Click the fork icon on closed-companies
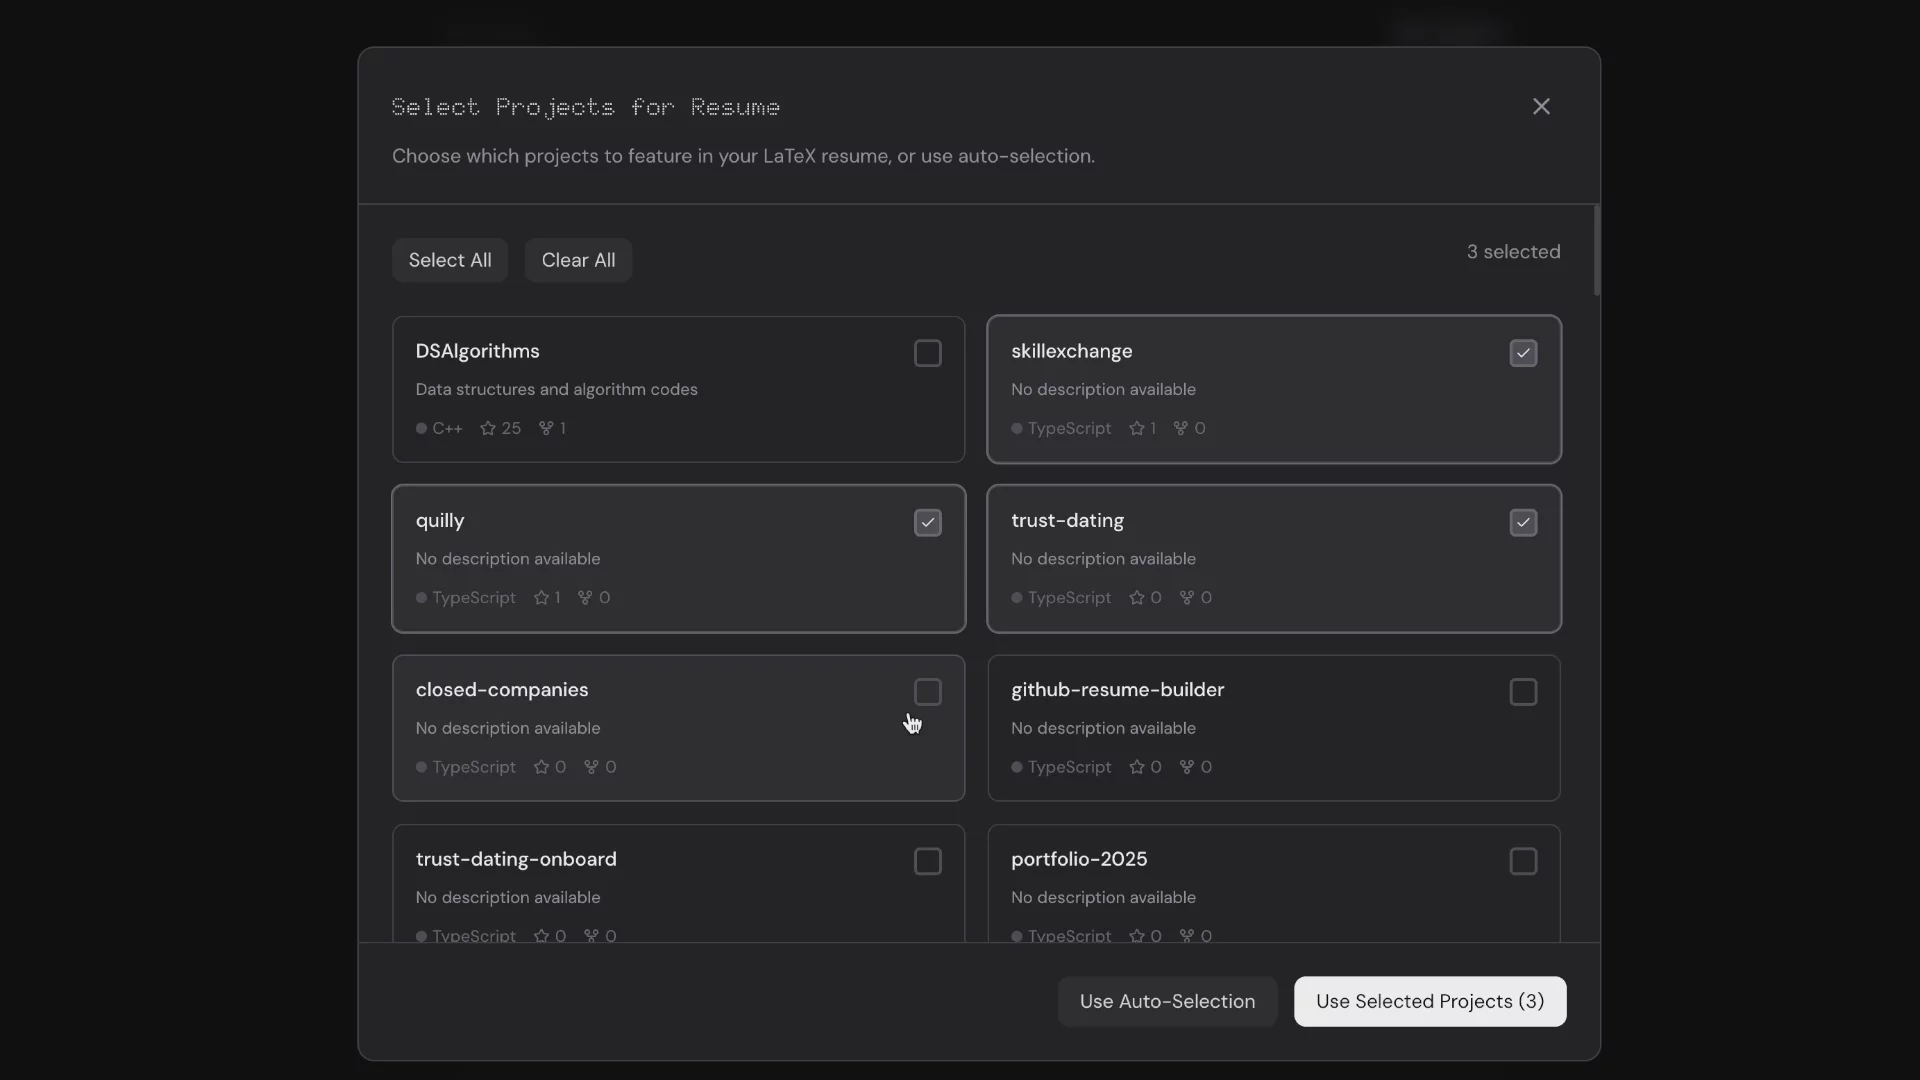 tap(591, 767)
